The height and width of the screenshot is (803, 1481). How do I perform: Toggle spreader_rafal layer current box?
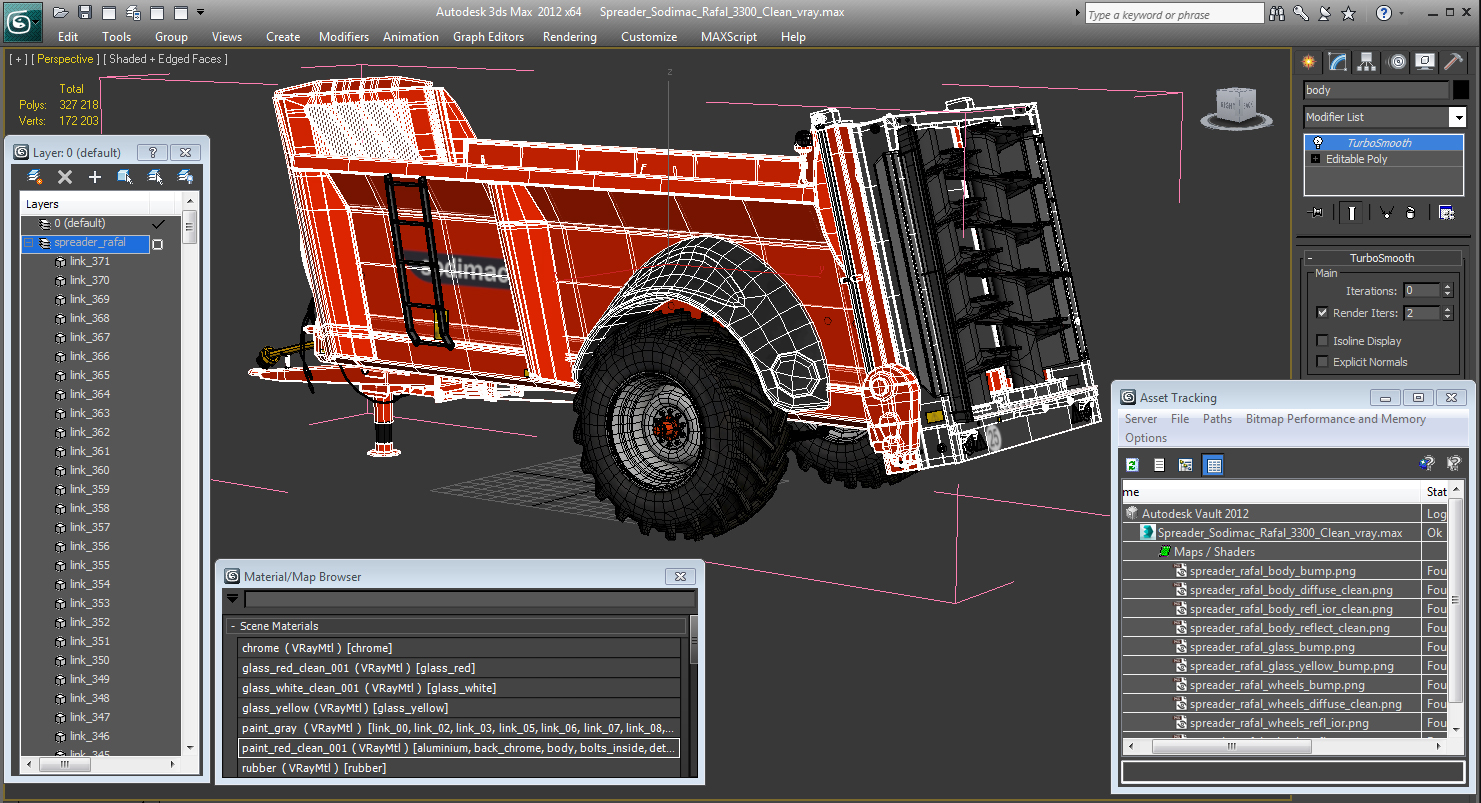coord(157,243)
